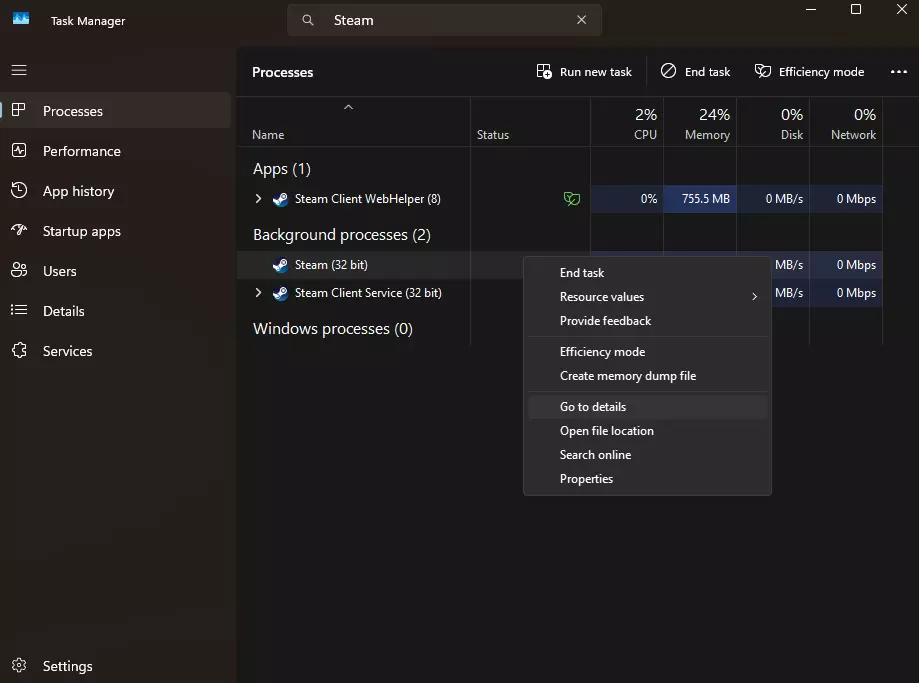Viewport: 919px width, 683px height.
Task: Click the toolbar End task circle icon
Action: (x=668, y=71)
